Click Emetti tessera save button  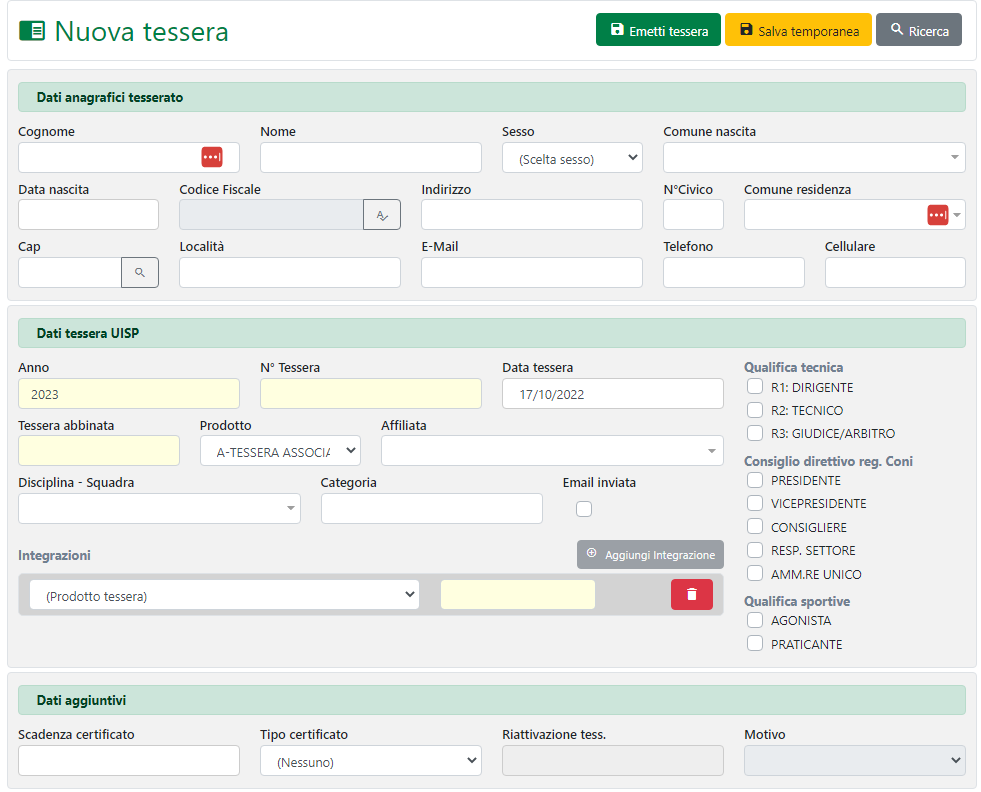(658, 30)
